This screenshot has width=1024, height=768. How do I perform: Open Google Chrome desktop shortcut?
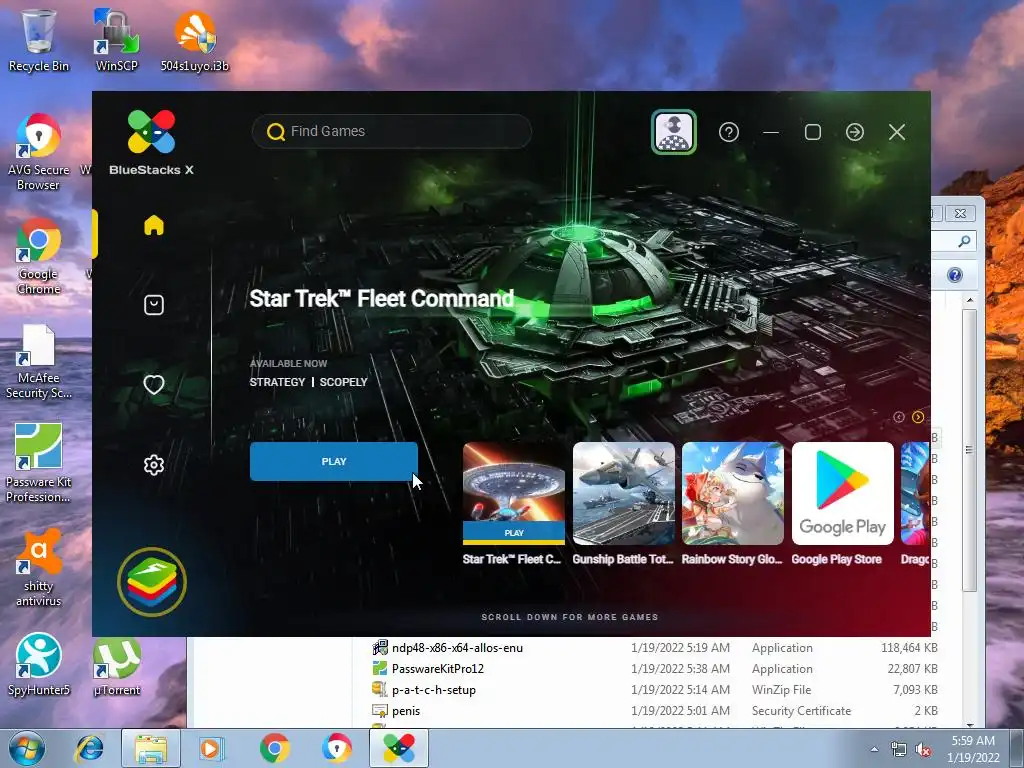(39, 256)
